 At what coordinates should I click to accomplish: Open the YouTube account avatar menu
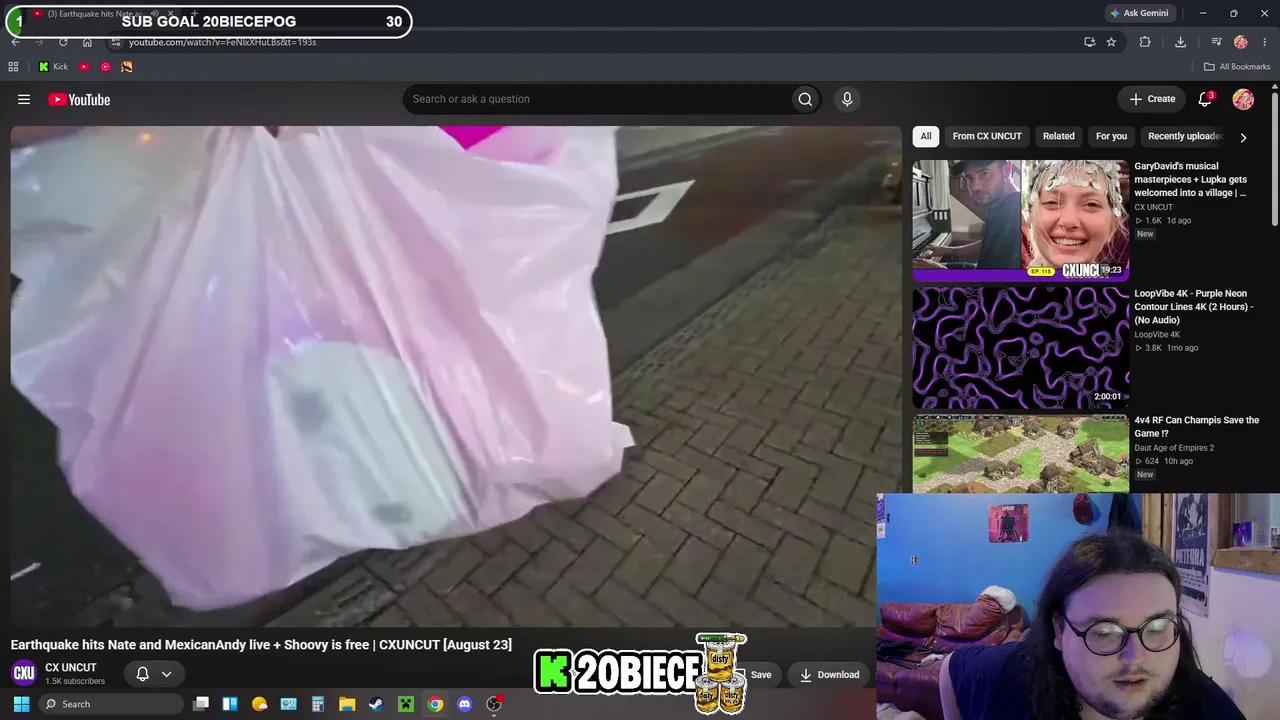click(x=1243, y=99)
